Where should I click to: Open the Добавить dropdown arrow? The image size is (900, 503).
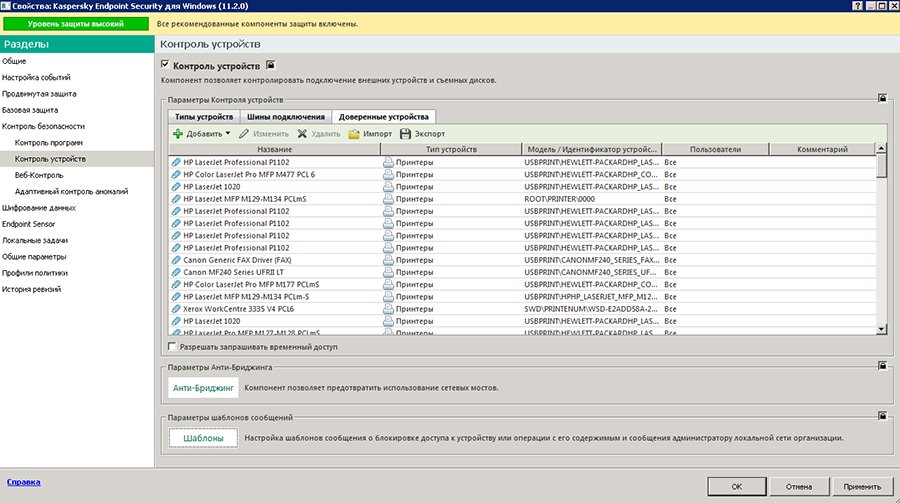point(228,133)
